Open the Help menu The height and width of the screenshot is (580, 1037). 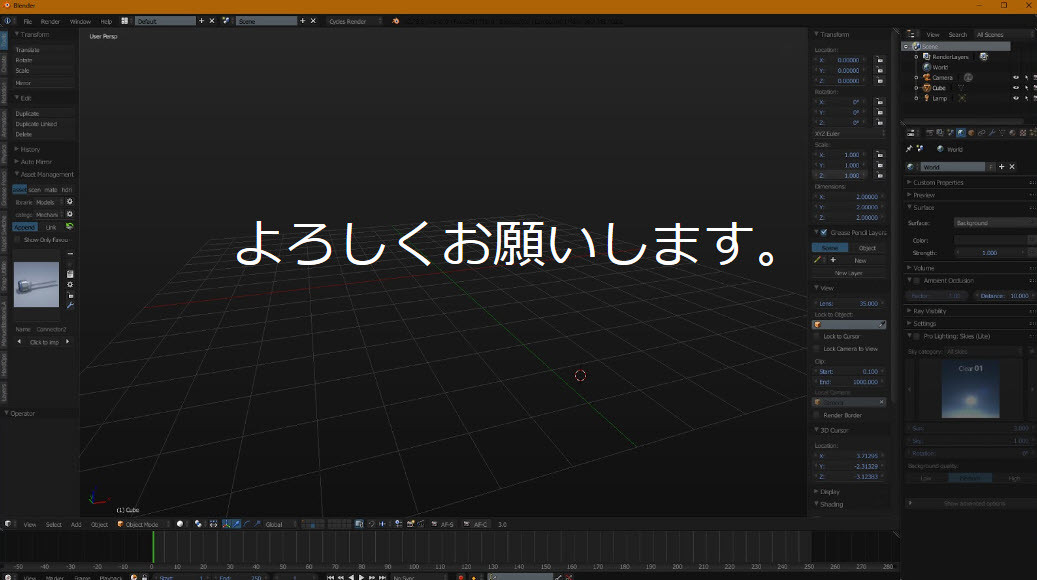106,21
